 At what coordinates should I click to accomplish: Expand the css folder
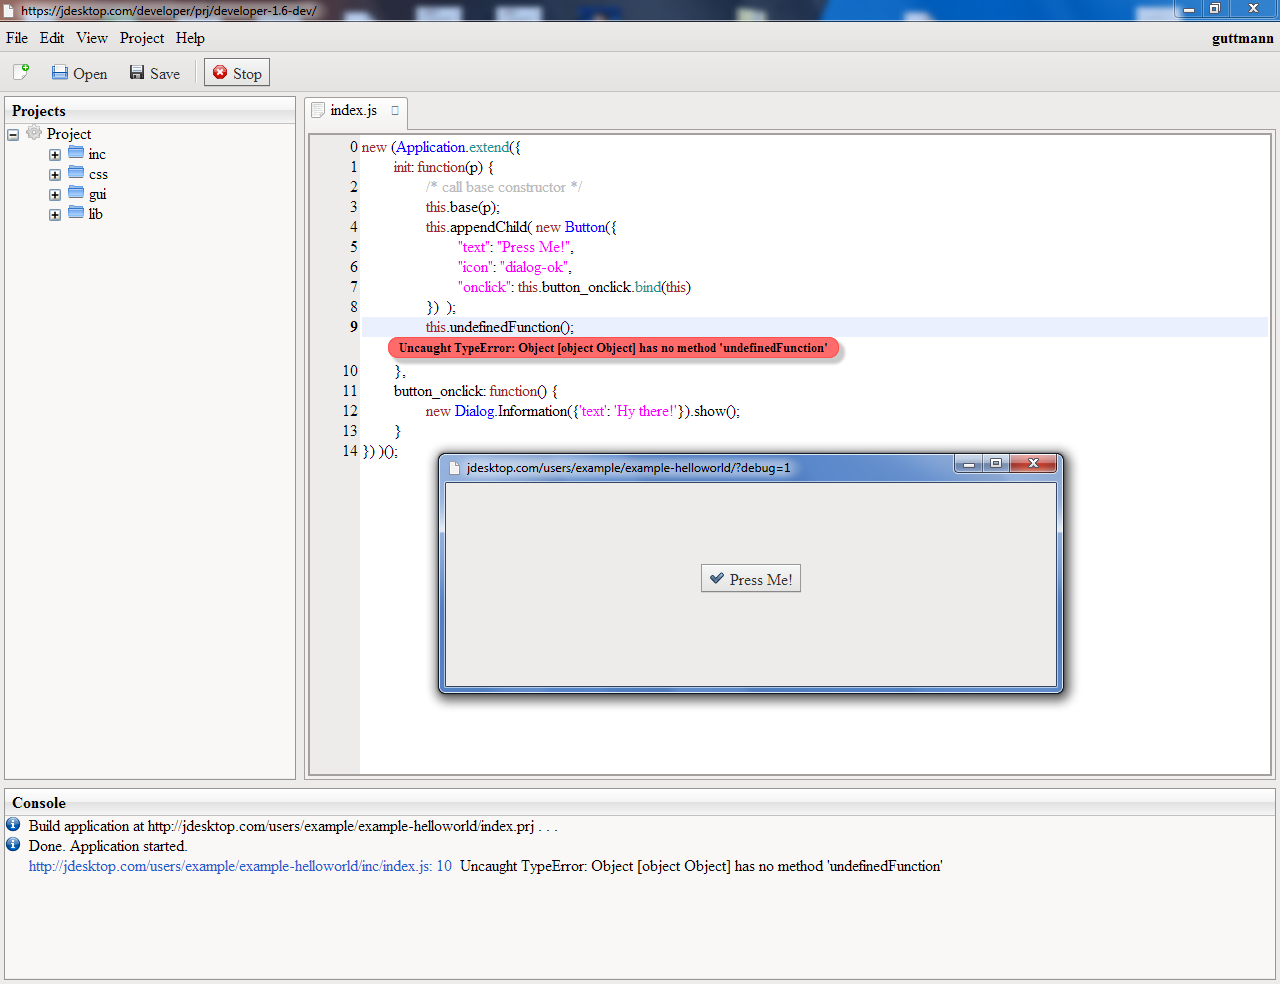pyautogui.click(x=55, y=174)
